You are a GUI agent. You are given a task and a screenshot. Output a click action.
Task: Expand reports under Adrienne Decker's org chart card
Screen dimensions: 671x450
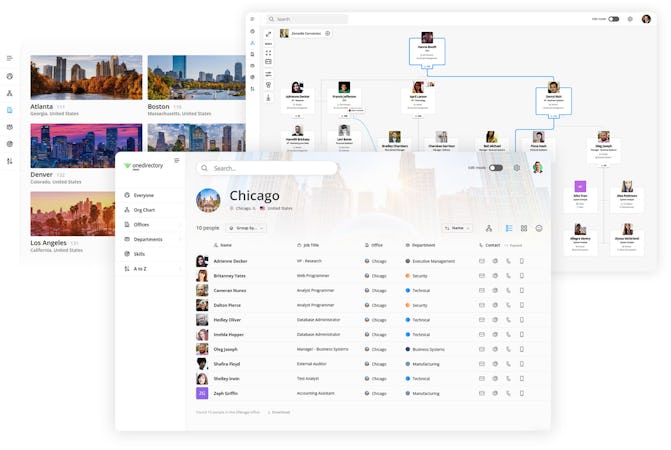(297, 116)
